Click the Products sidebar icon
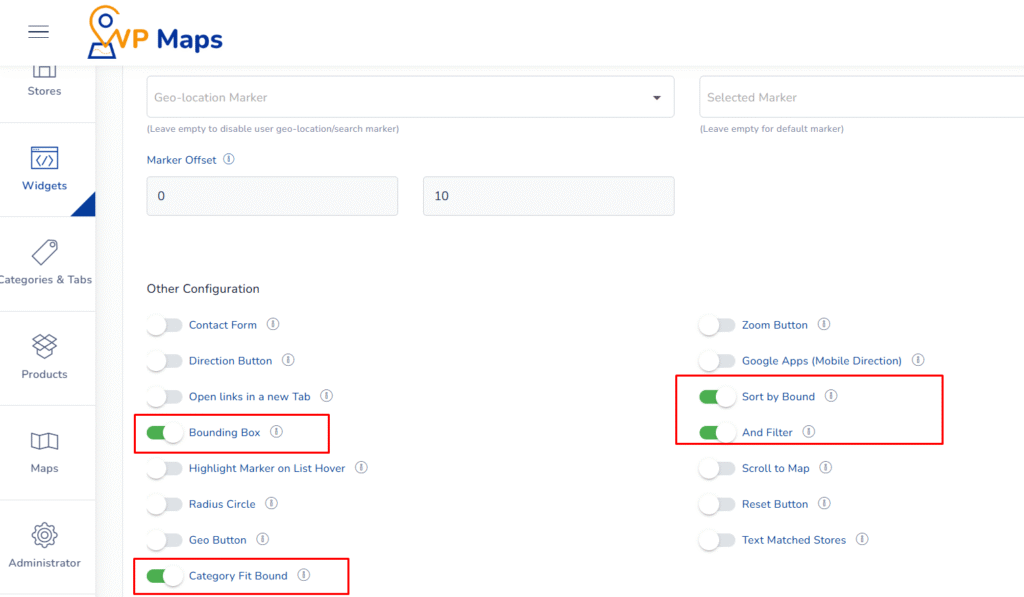The height and width of the screenshot is (597, 1024). [x=44, y=358]
